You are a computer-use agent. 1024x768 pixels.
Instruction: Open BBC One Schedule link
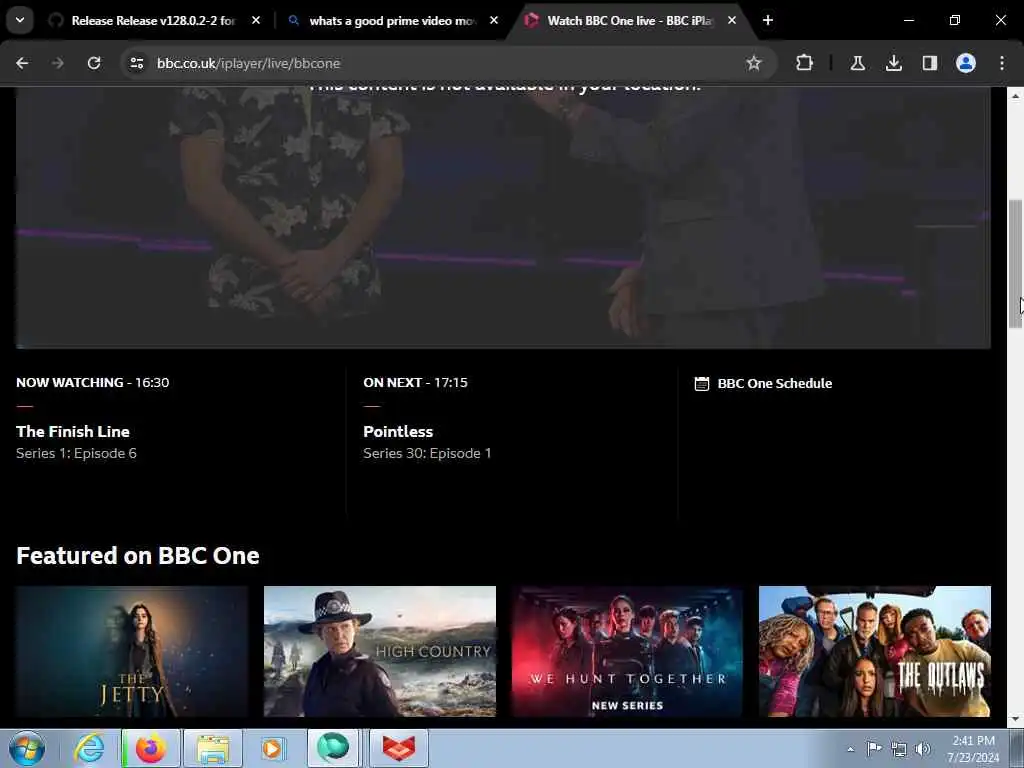[775, 383]
